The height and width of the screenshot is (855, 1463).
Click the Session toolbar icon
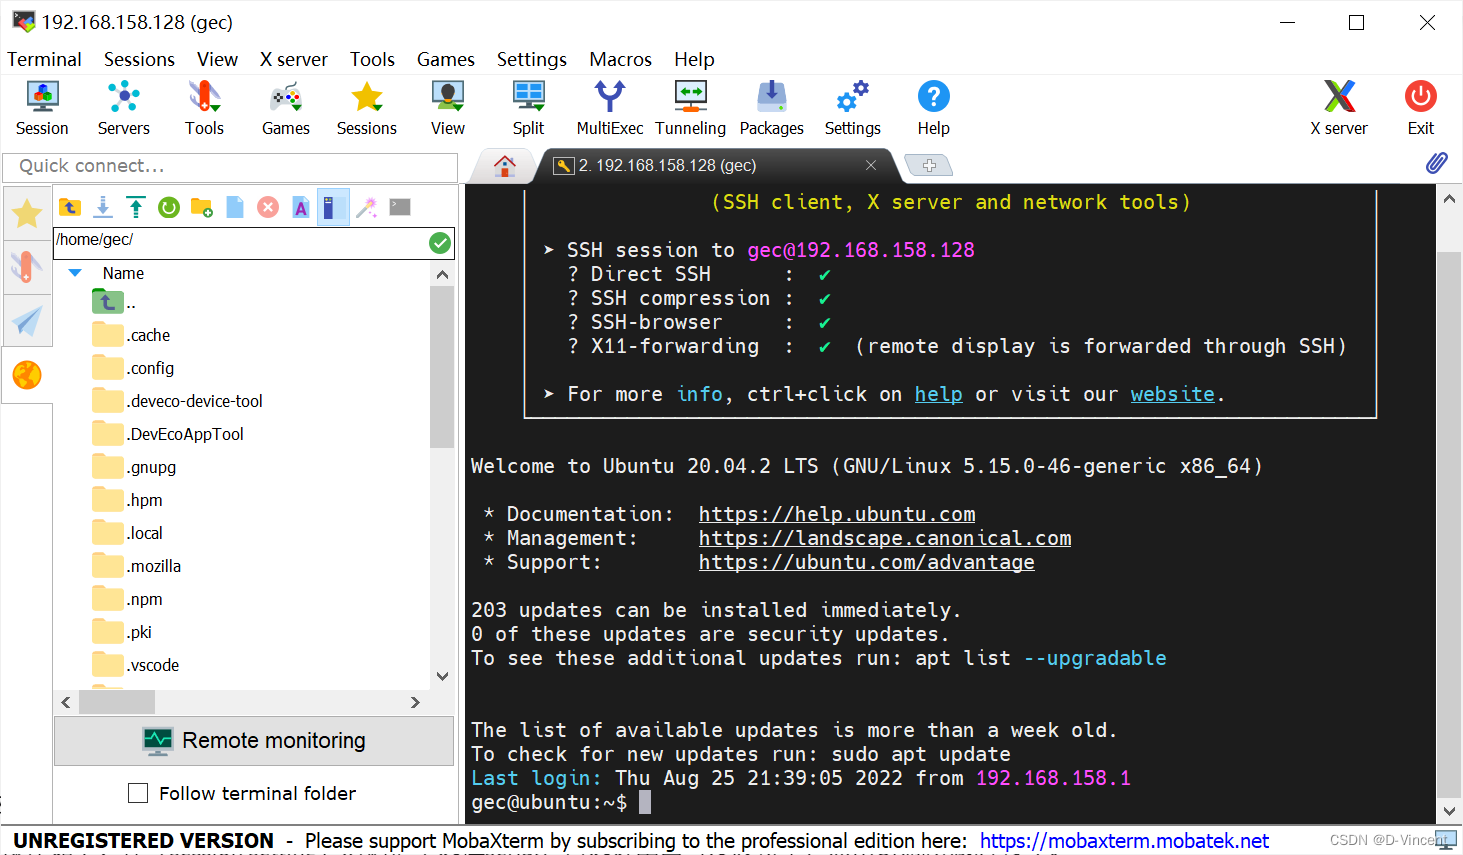coord(42,108)
